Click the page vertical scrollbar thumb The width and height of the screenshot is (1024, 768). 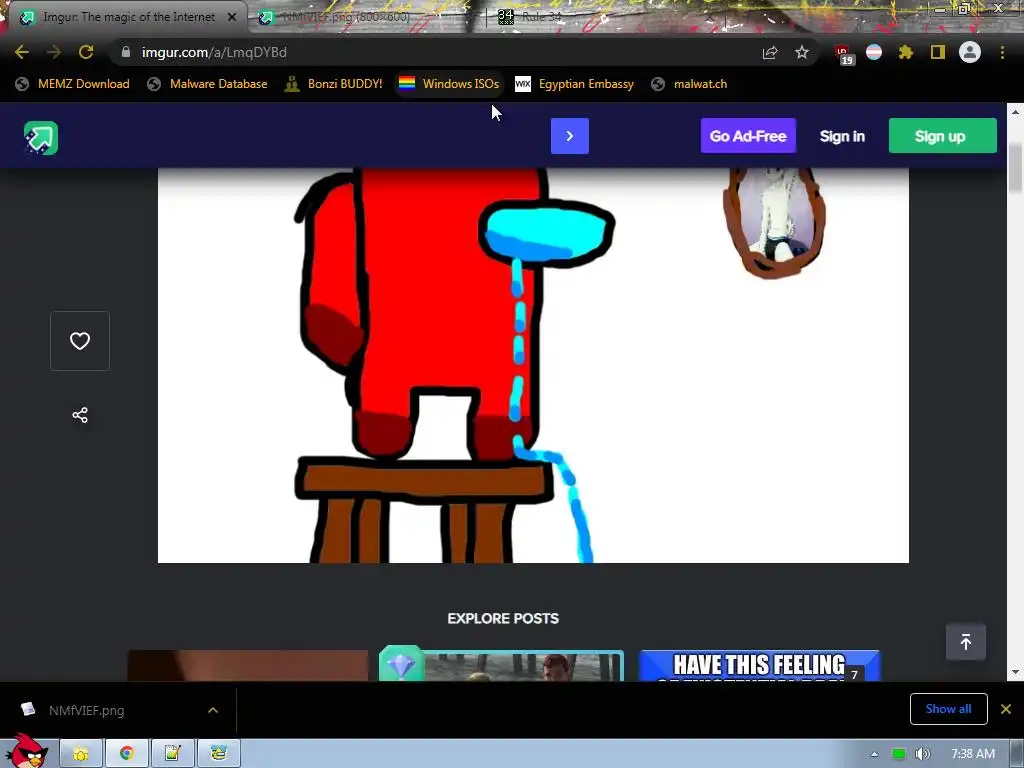click(x=1015, y=168)
